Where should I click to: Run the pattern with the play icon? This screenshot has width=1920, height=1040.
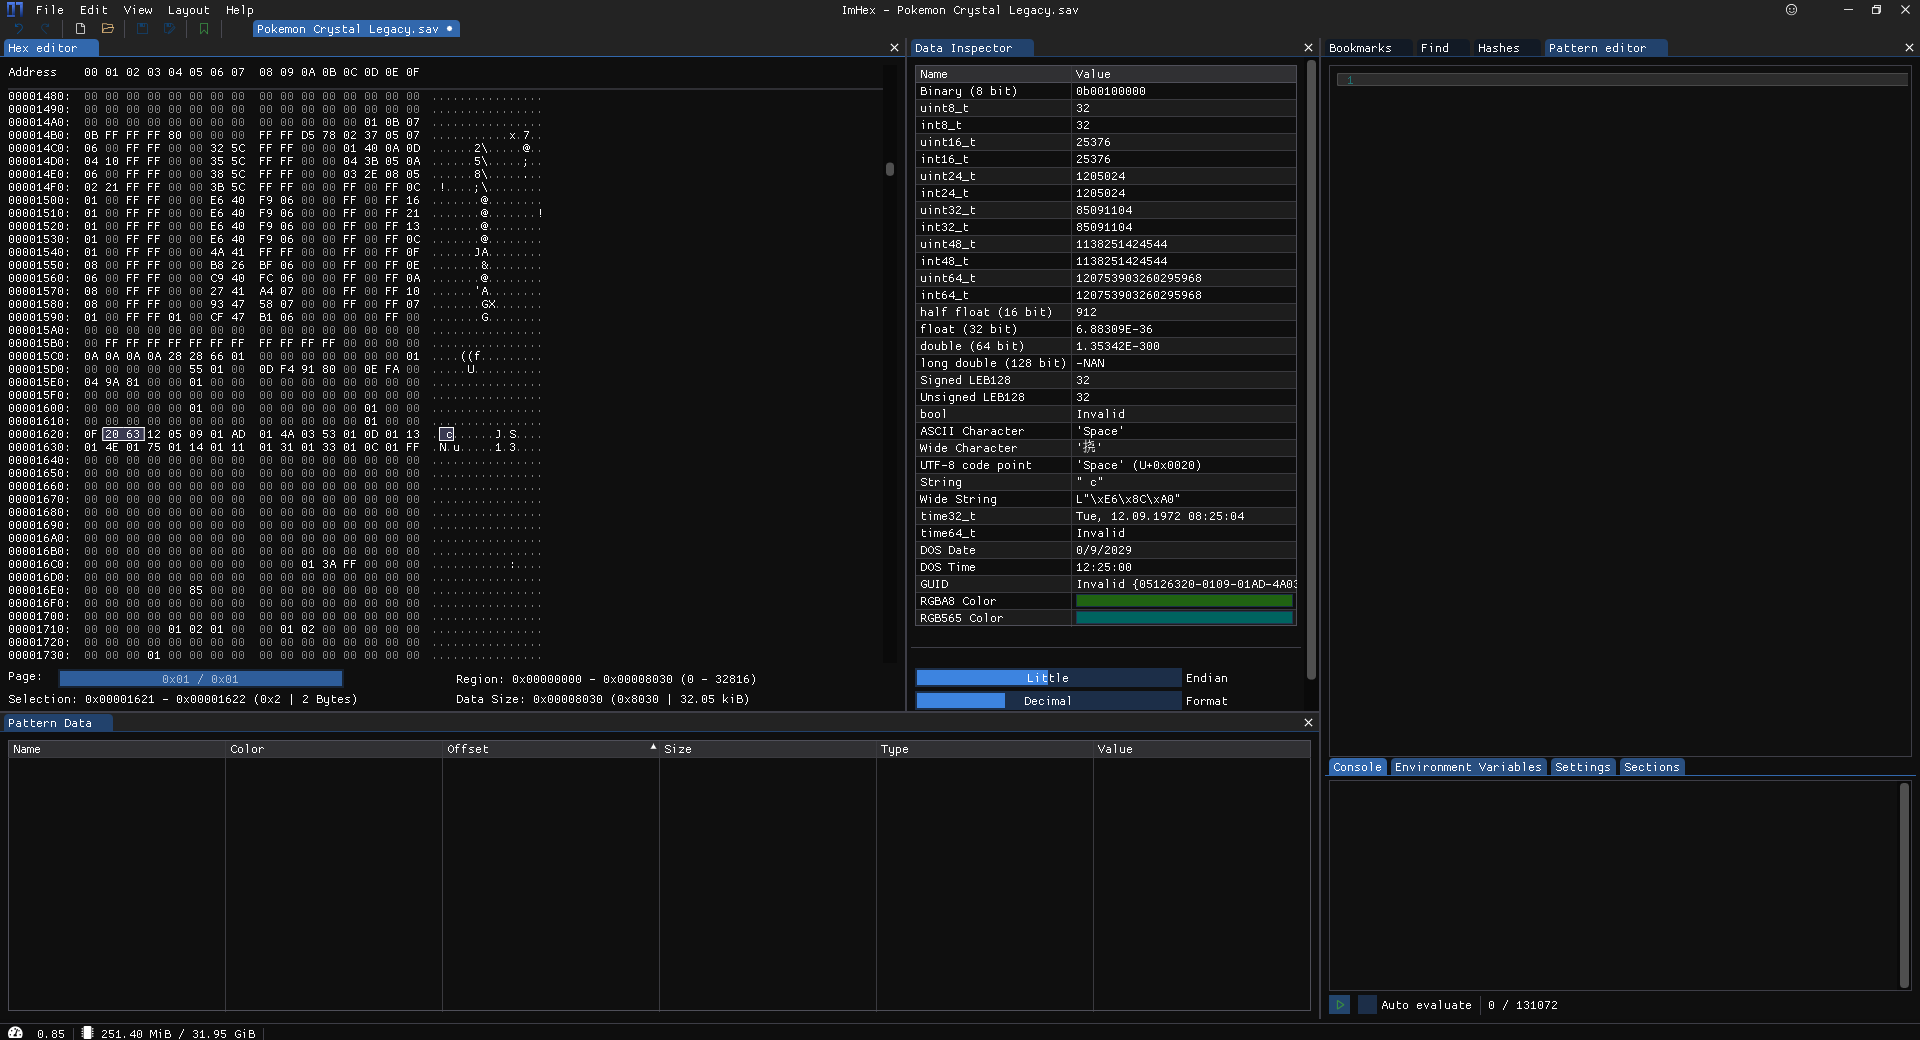coord(1340,1005)
